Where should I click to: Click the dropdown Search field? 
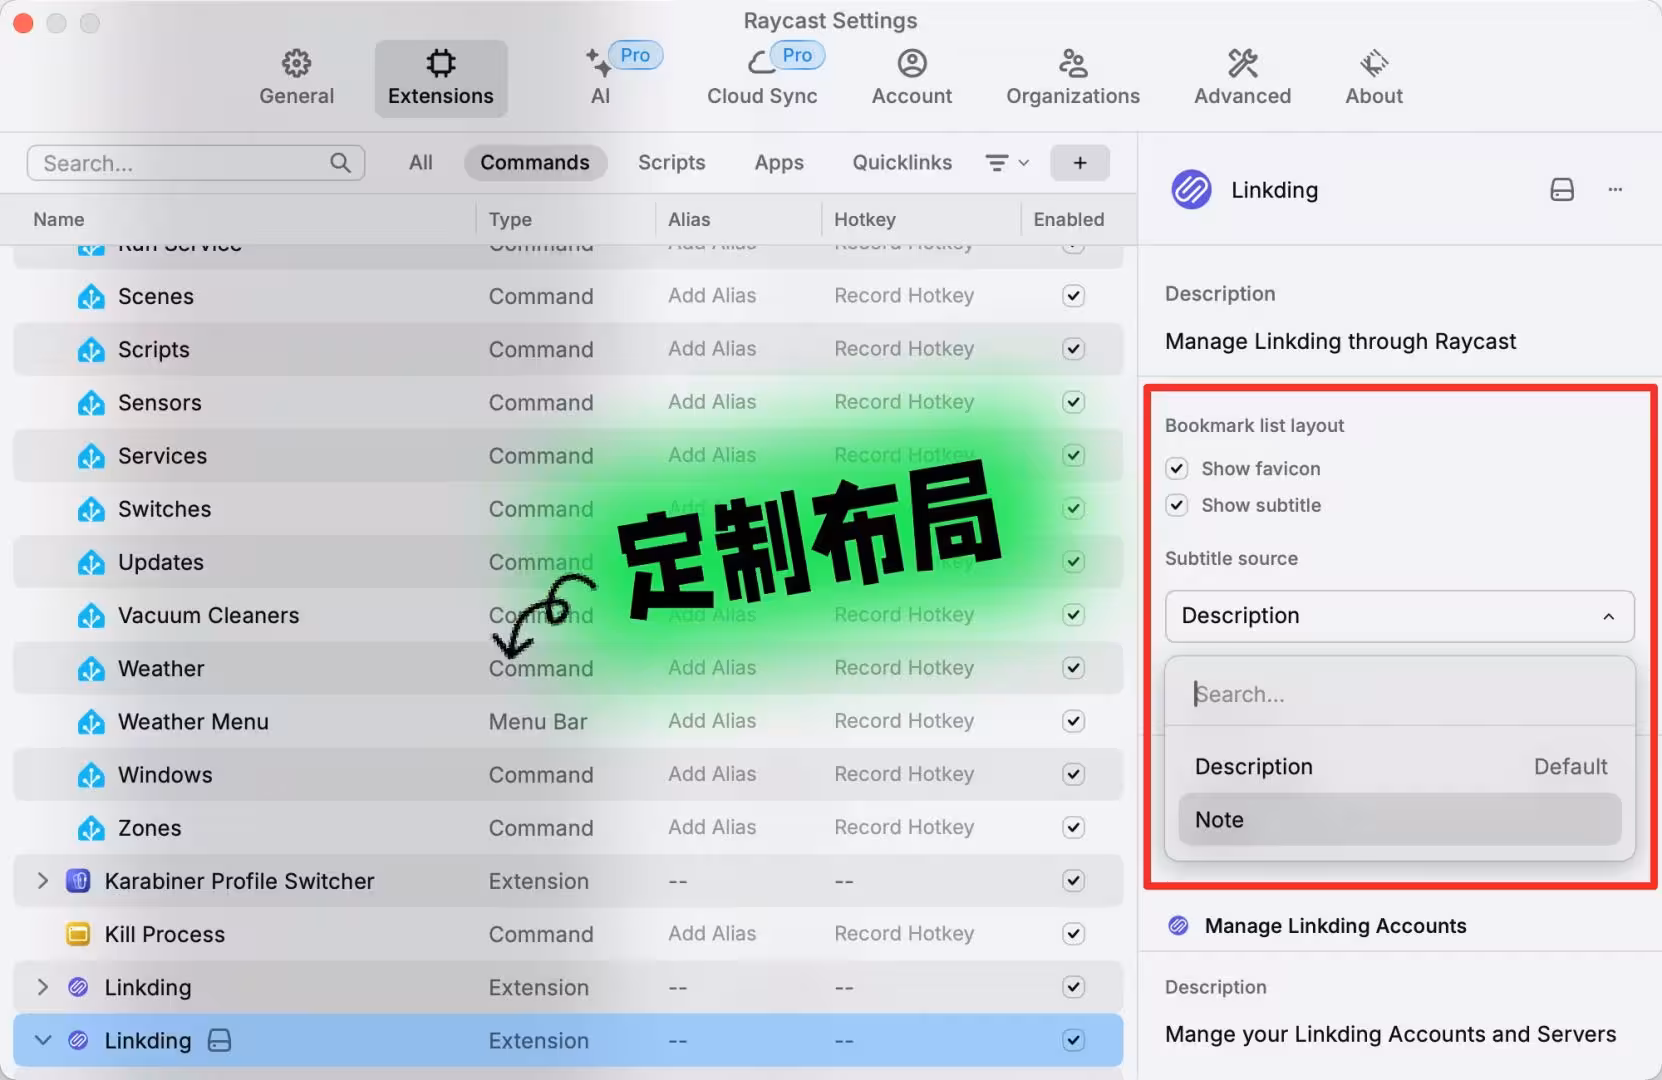(1399, 694)
